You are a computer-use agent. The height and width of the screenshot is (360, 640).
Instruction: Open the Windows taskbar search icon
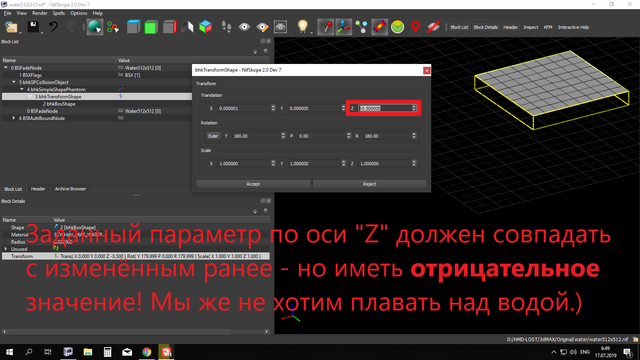(29, 352)
